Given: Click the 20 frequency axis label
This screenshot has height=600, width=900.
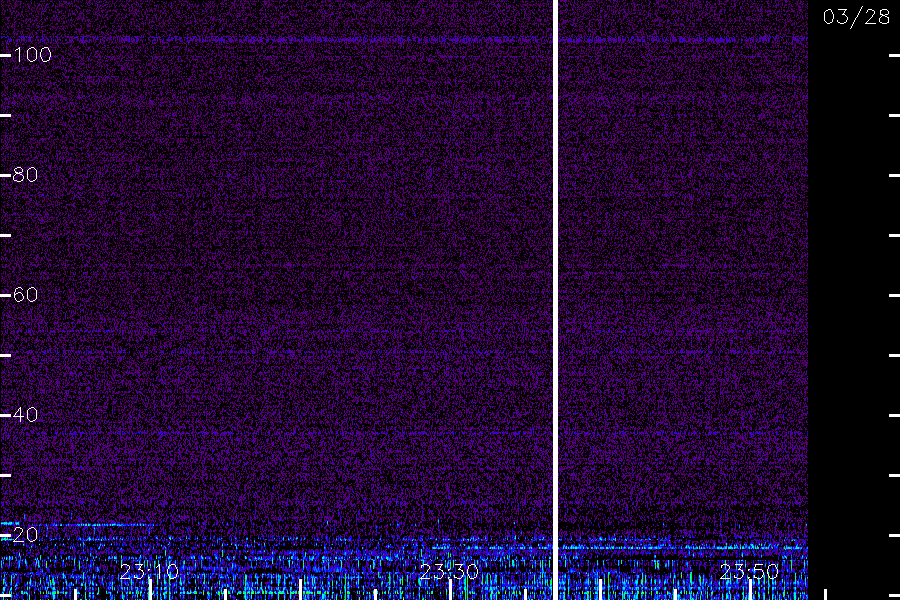Looking at the screenshot, I should pos(25,535).
